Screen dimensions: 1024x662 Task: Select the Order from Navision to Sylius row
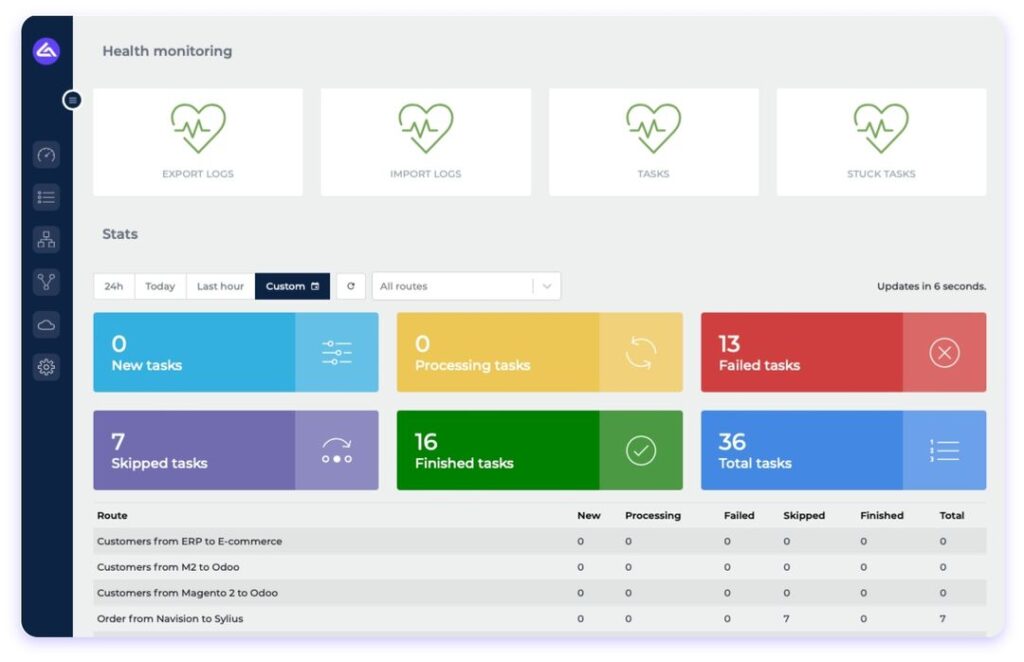point(172,618)
